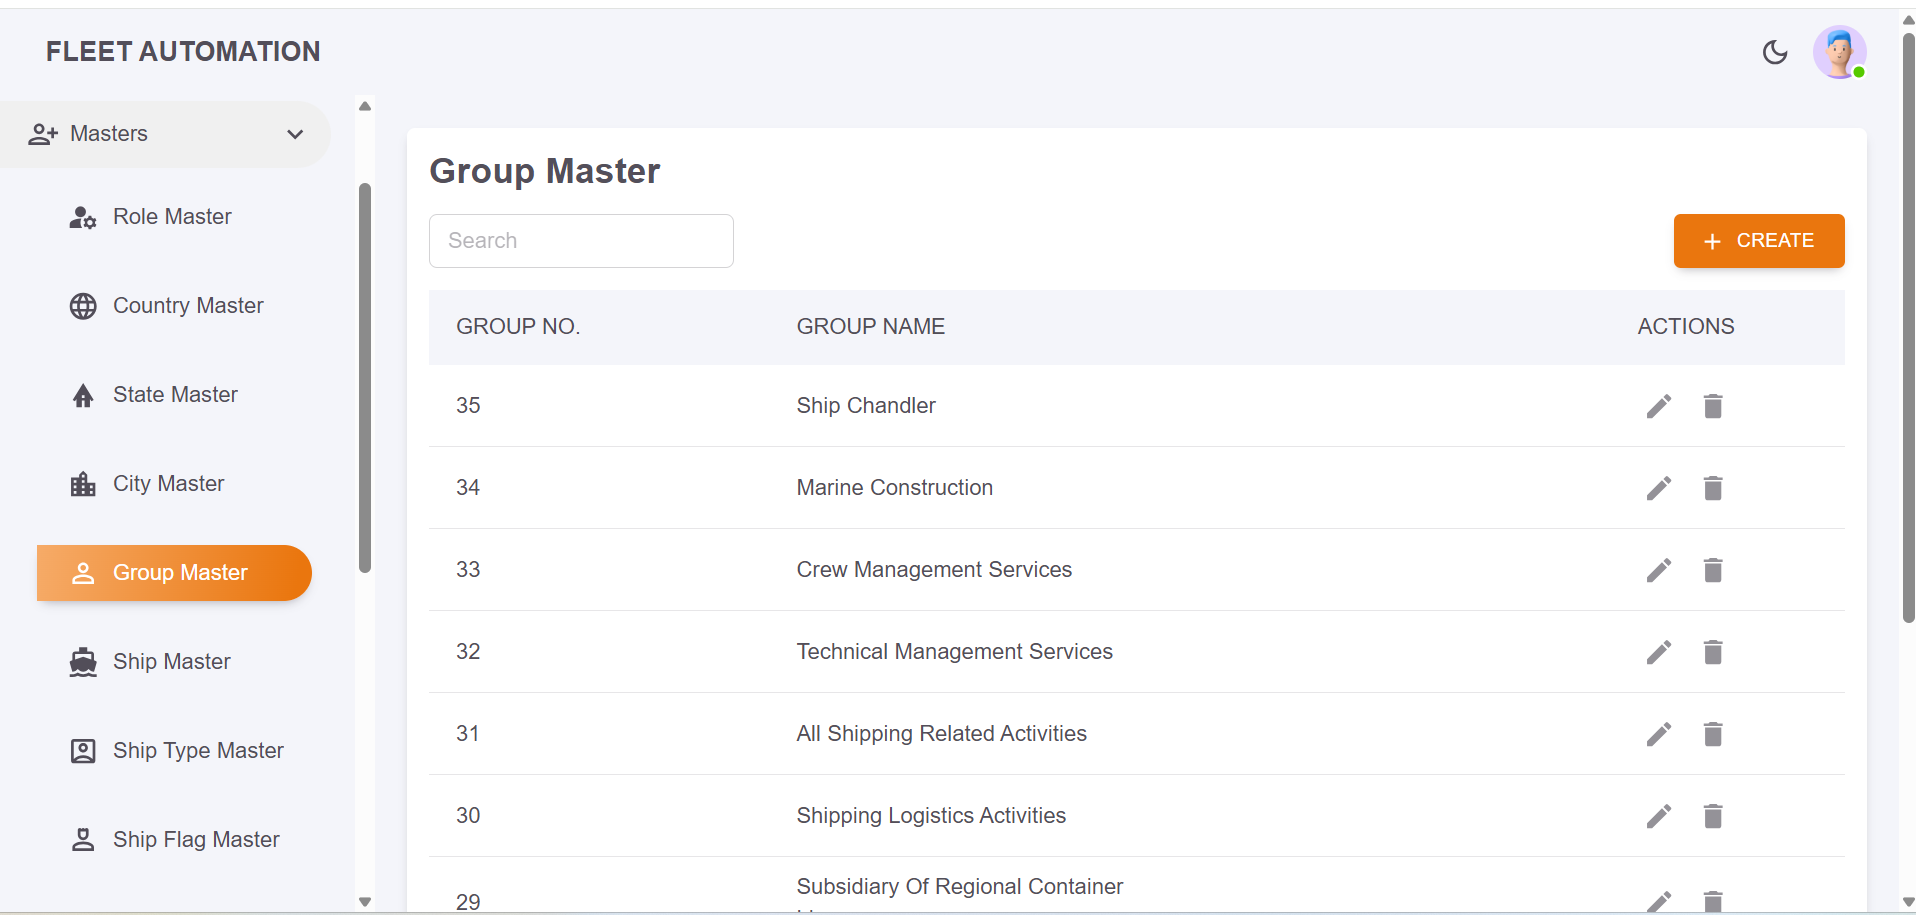Screen dimensions: 1916x915
Task: Open the edit pencil for Ship Chandler
Action: (x=1659, y=405)
